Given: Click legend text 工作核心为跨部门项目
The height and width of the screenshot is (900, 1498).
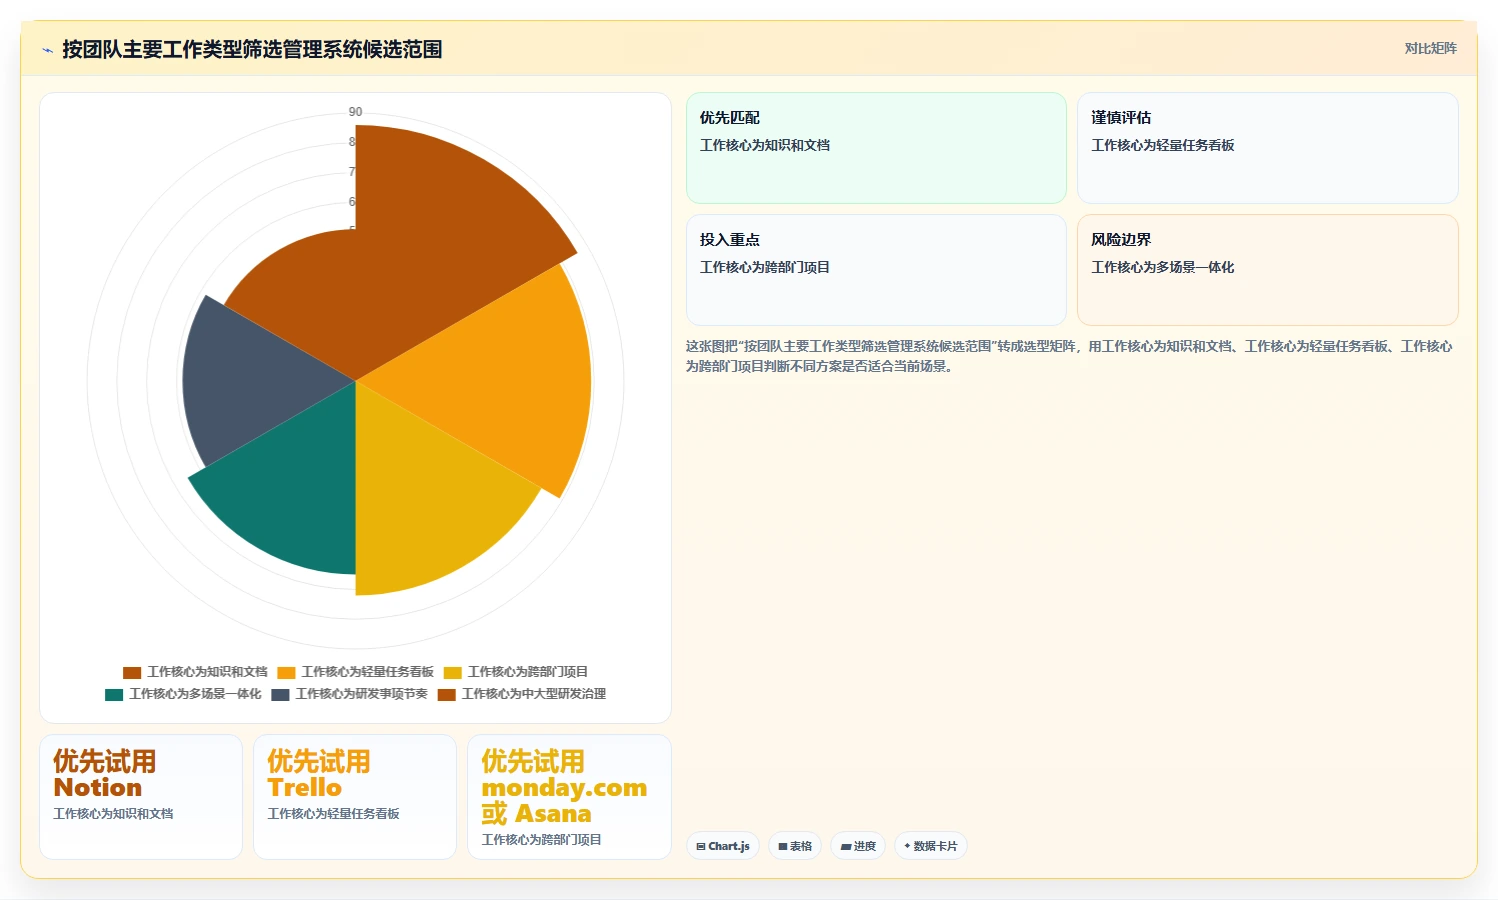Looking at the screenshot, I should tap(528, 672).
